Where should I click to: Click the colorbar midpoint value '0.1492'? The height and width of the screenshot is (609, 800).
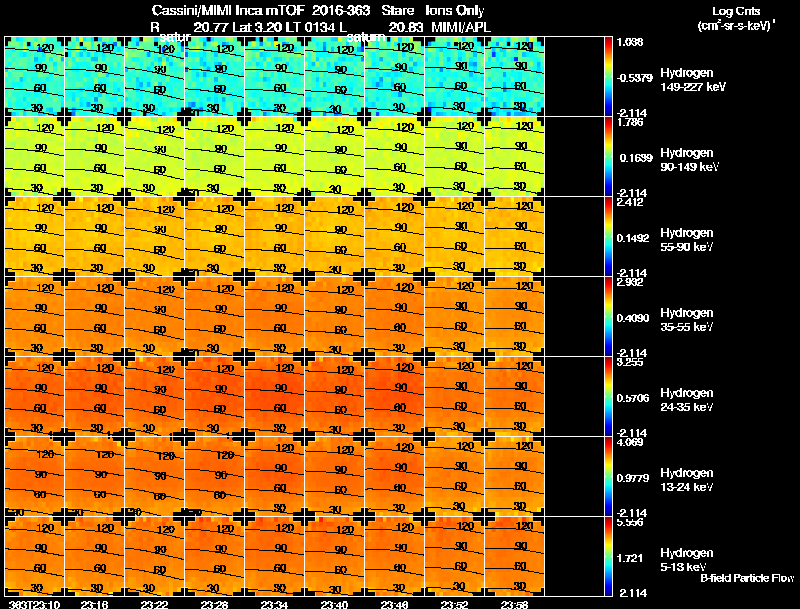pos(633,238)
